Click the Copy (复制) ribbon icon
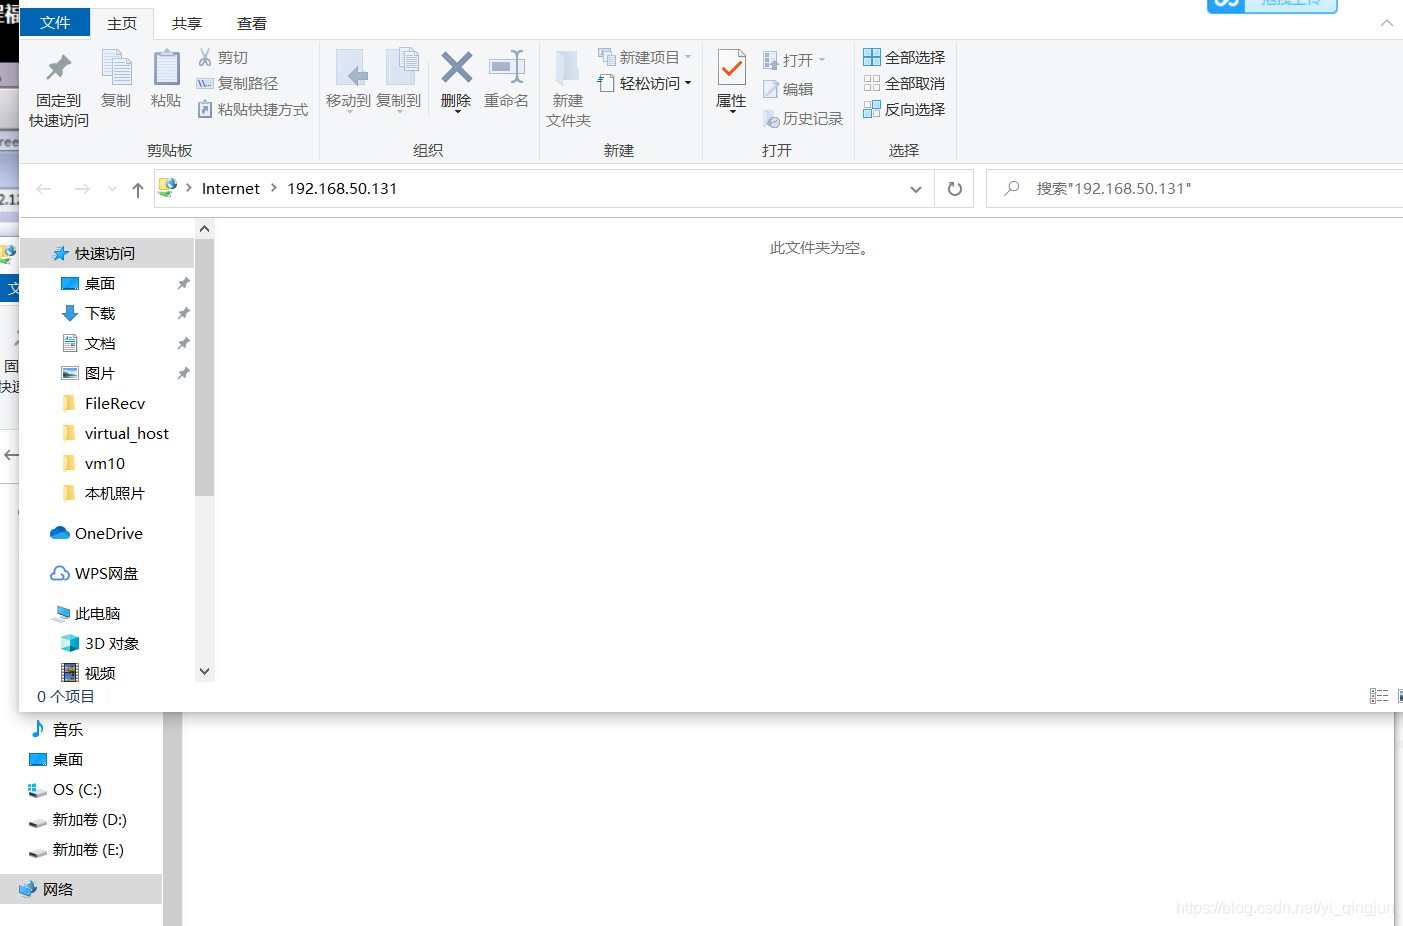The width and height of the screenshot is (1403, 926). pyautogui.click(x=116, y=68)
